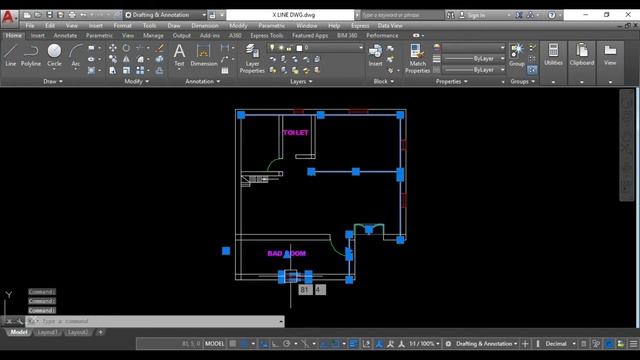Click the search keyword input field

click(402, 15)
